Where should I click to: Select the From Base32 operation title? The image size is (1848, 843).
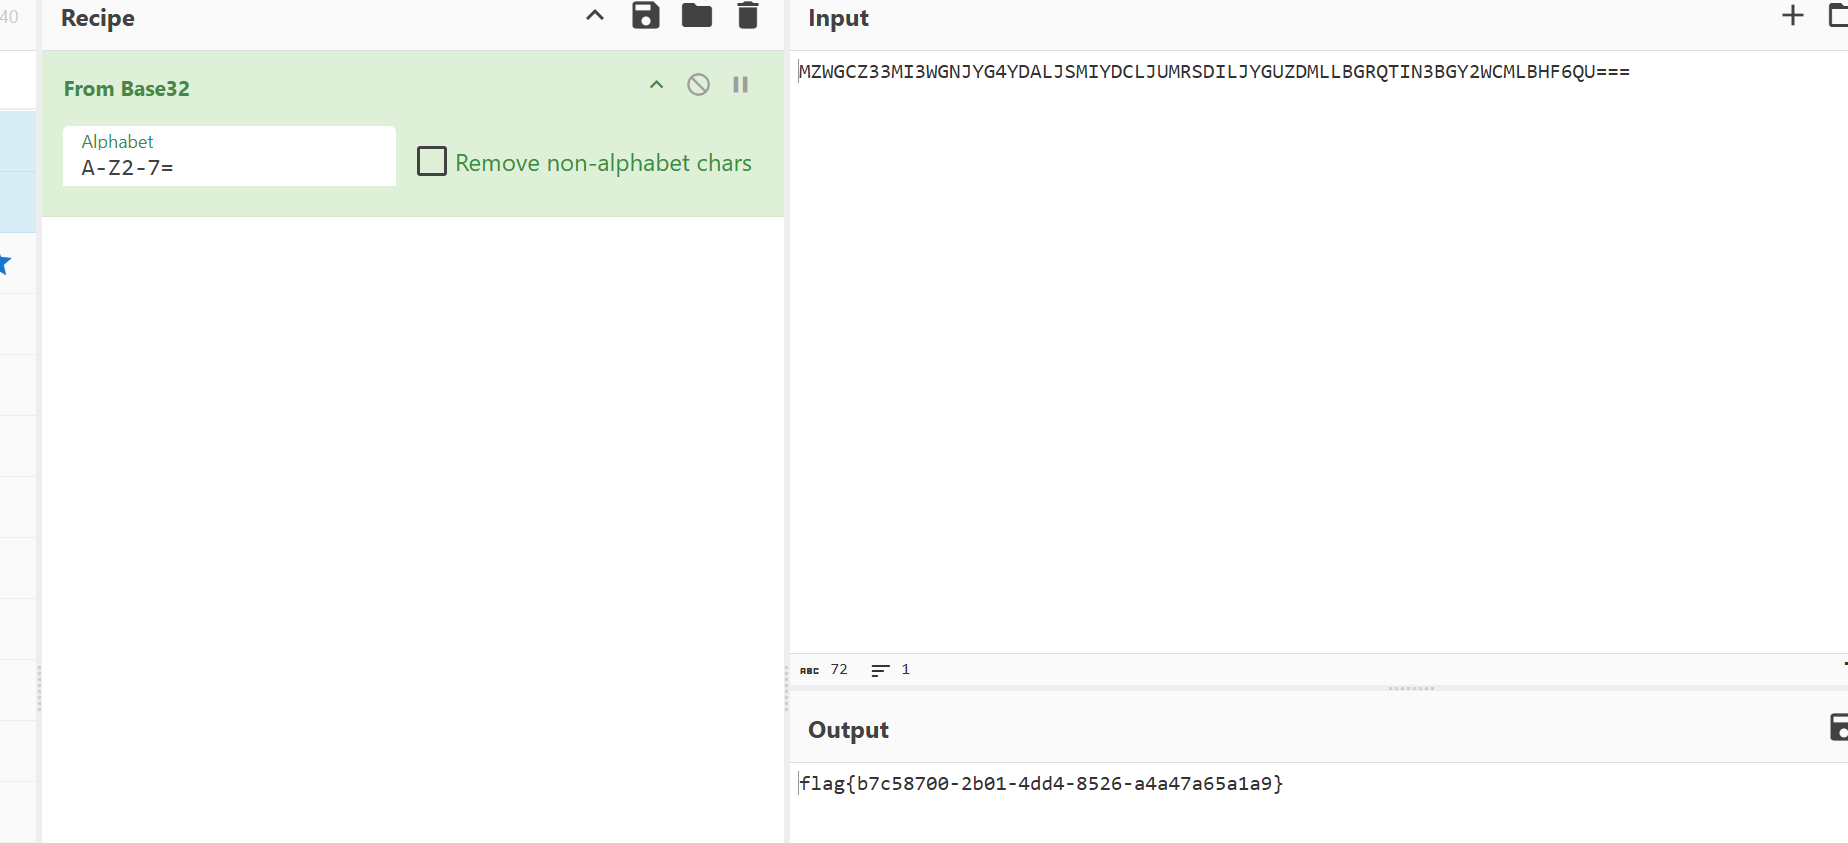(127, 89)
